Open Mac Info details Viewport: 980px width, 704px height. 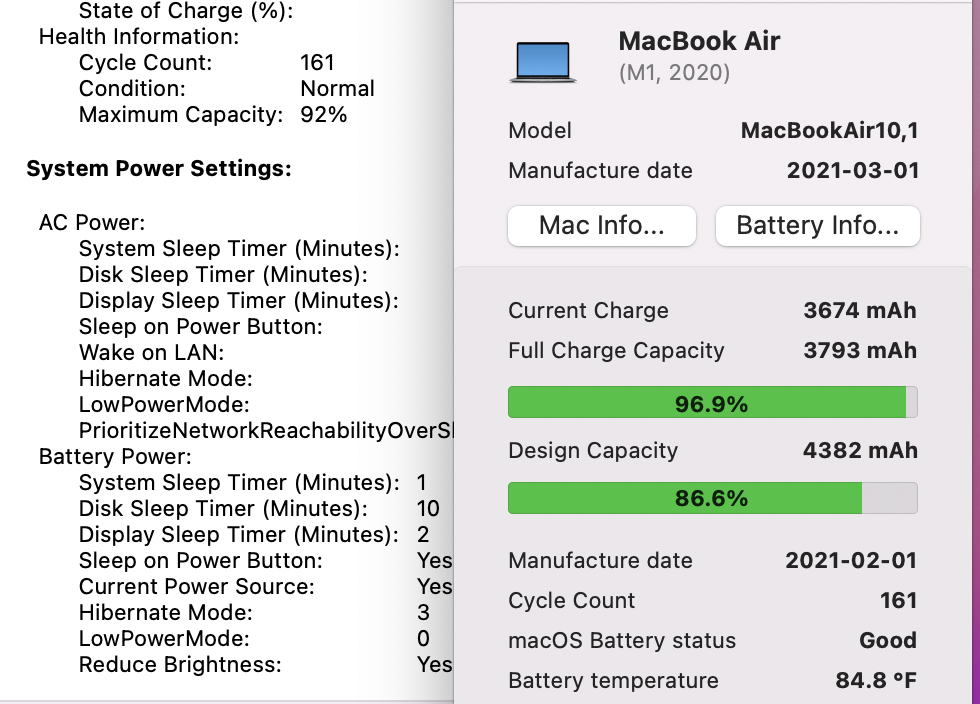tap(601, 225)
